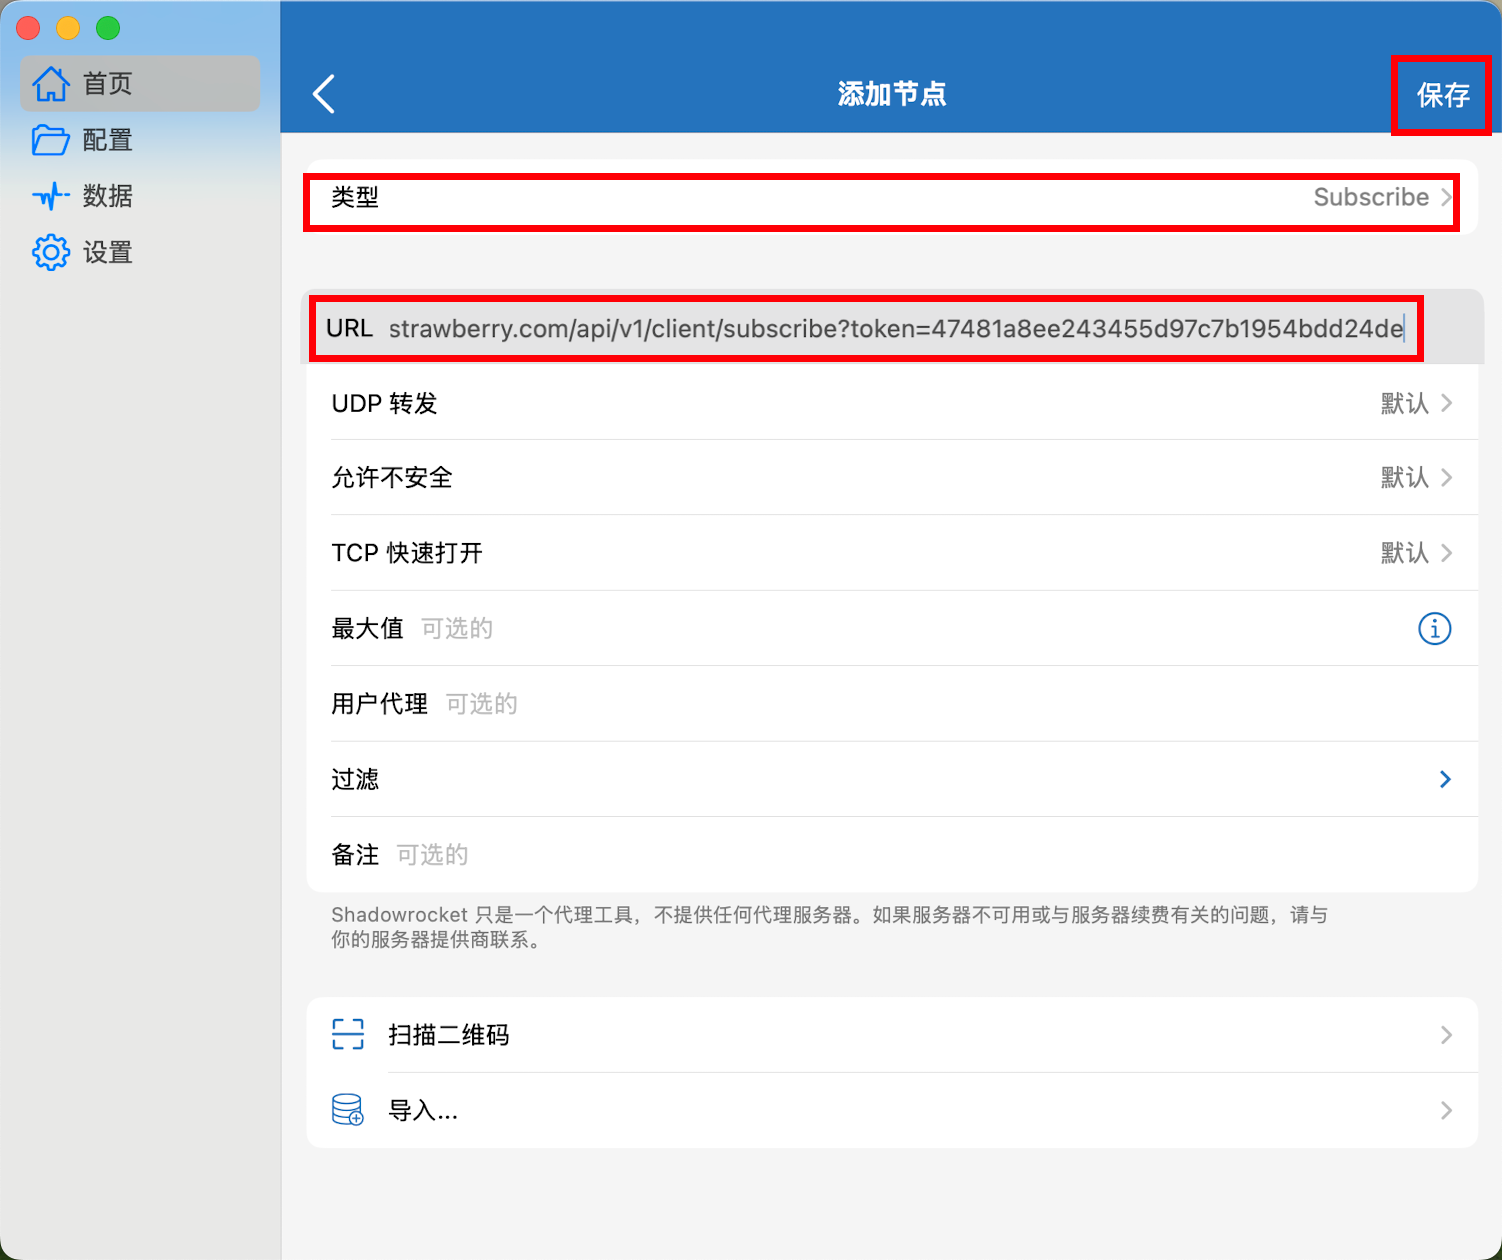Open the 过滤 settings chevron
The width and height of the screenshot is (1502, 1260).
point(1445,779)
